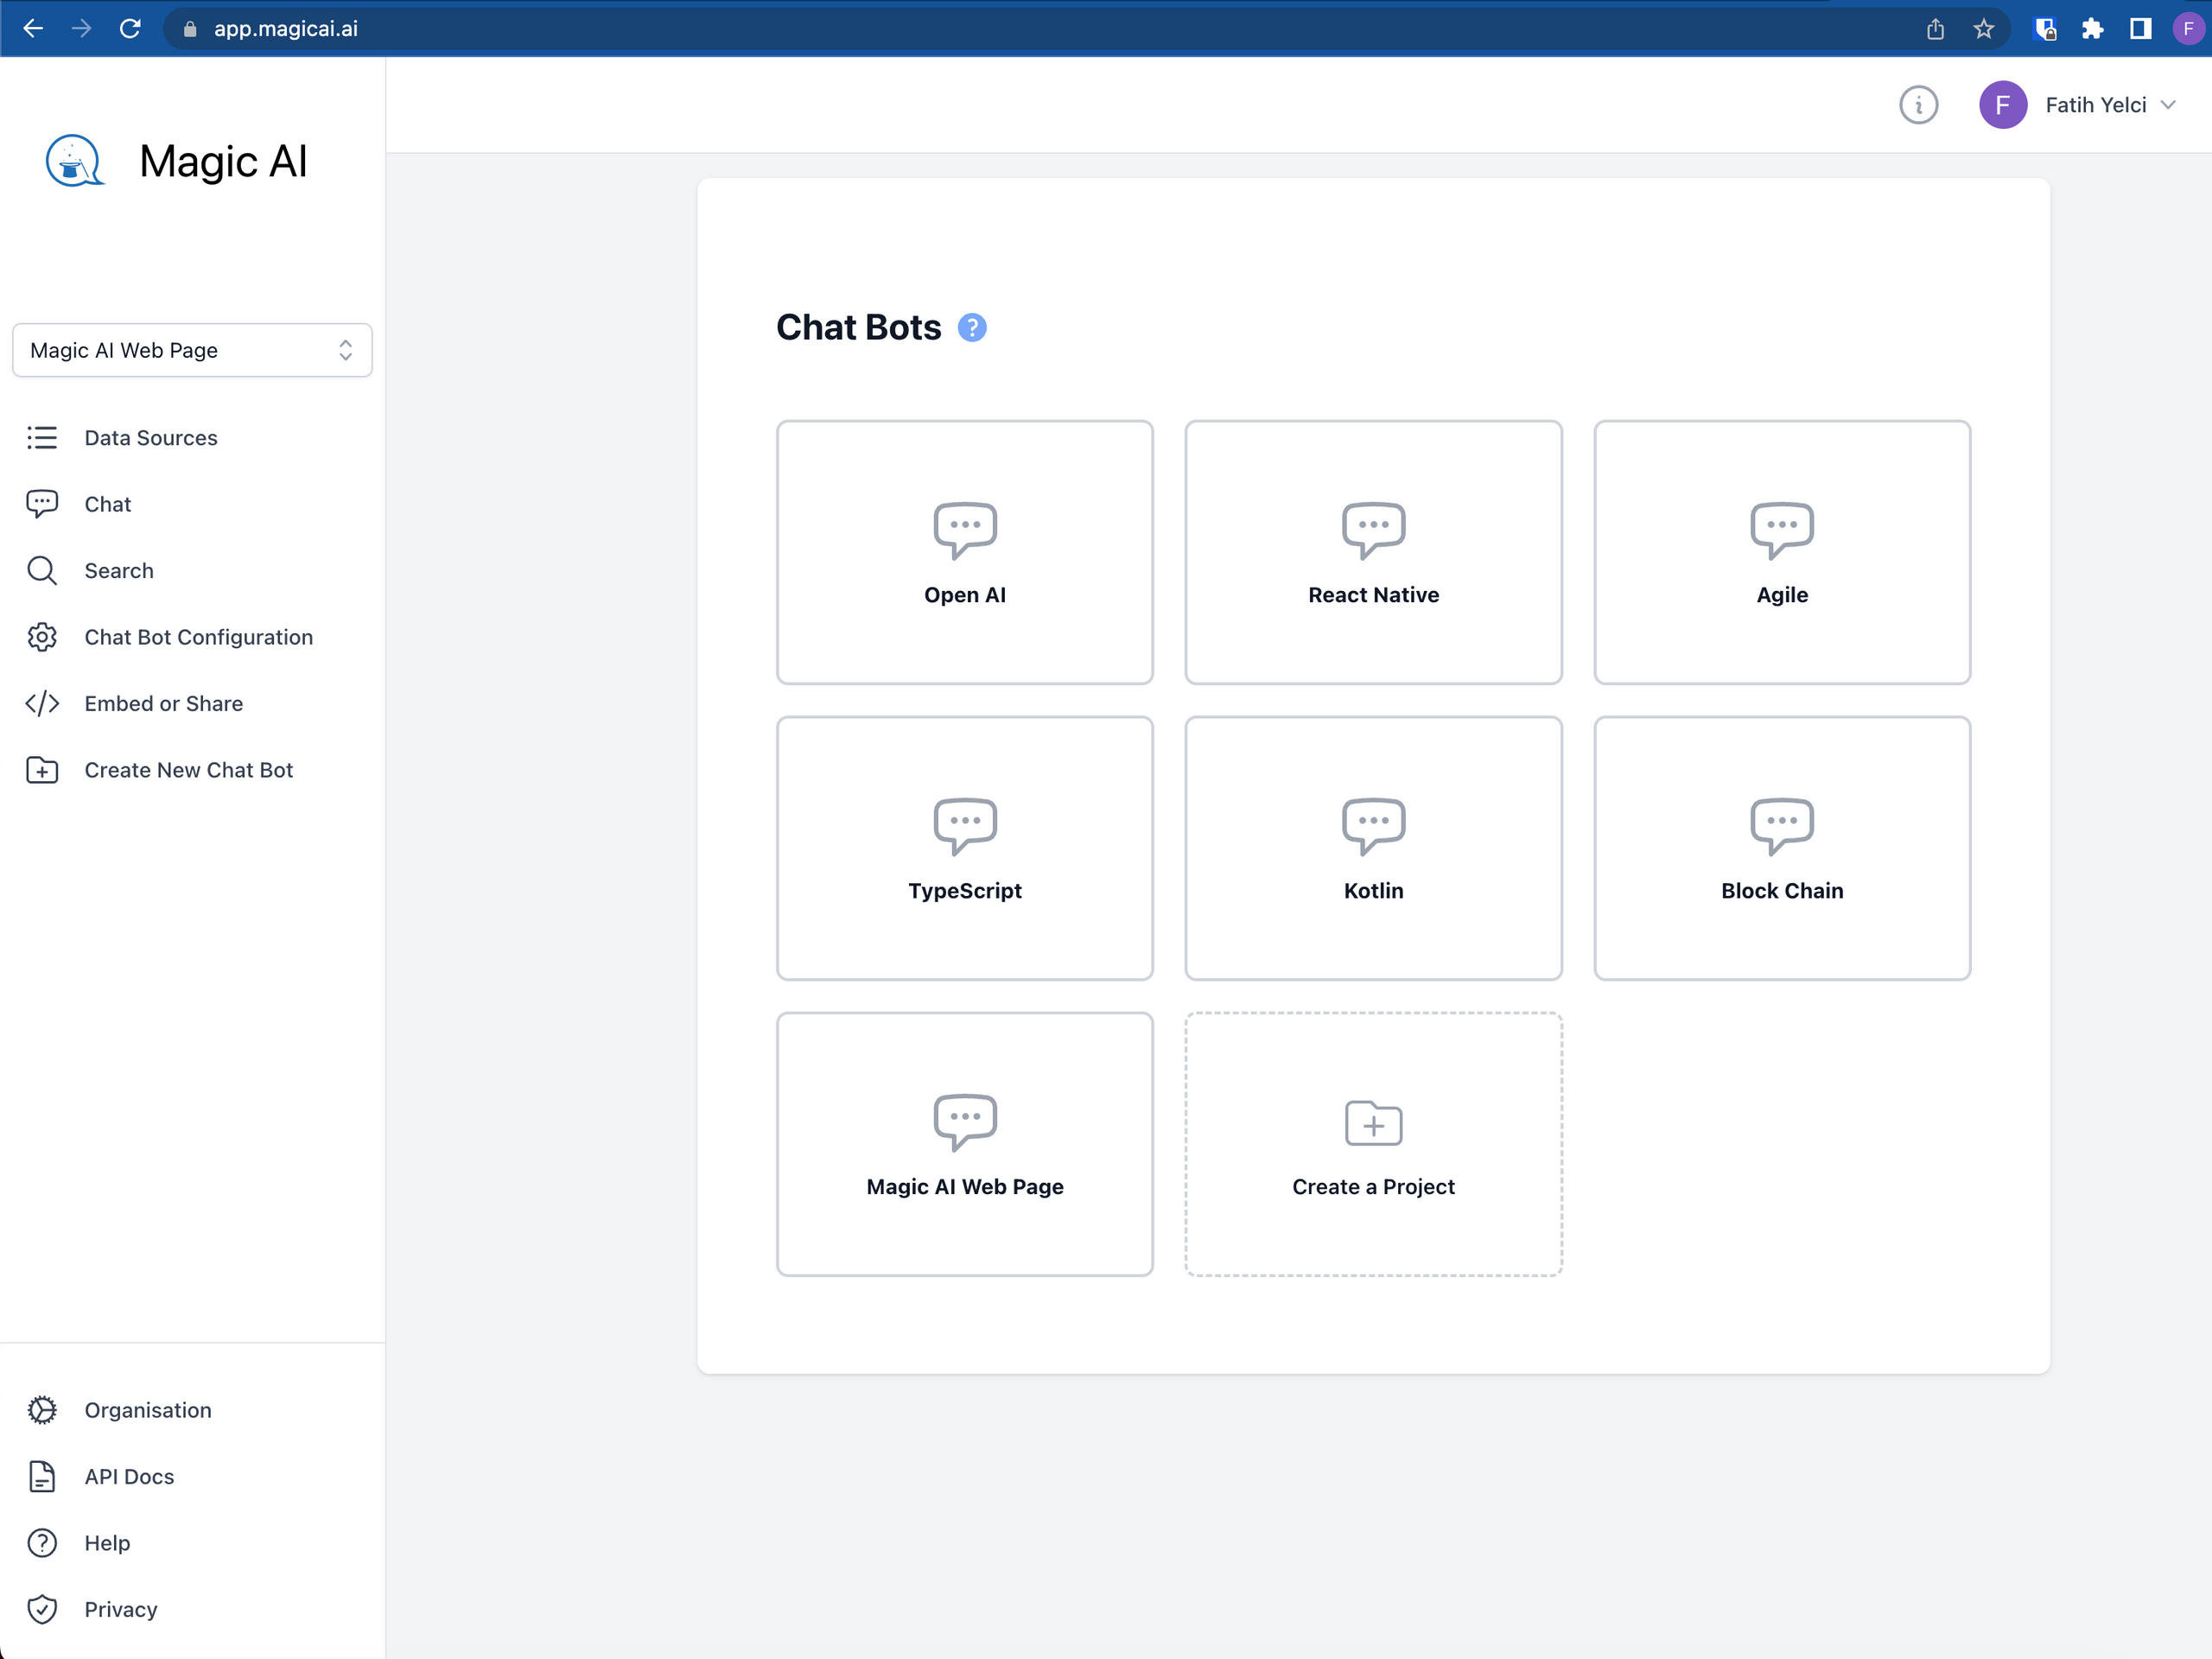Click the blue help icon beside Chat Bots

click(972, 328)
